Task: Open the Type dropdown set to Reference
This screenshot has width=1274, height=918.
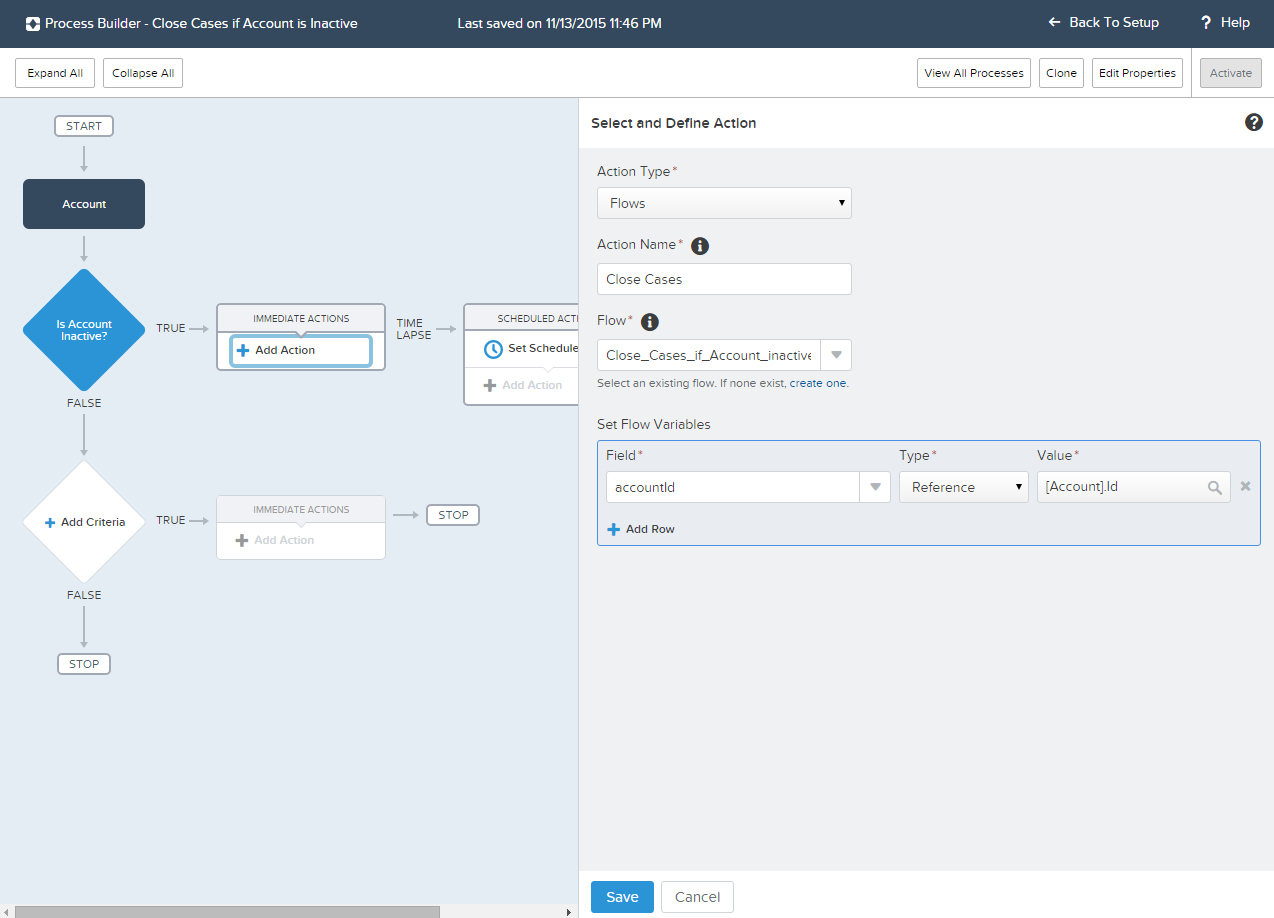Action: point(963,487)
